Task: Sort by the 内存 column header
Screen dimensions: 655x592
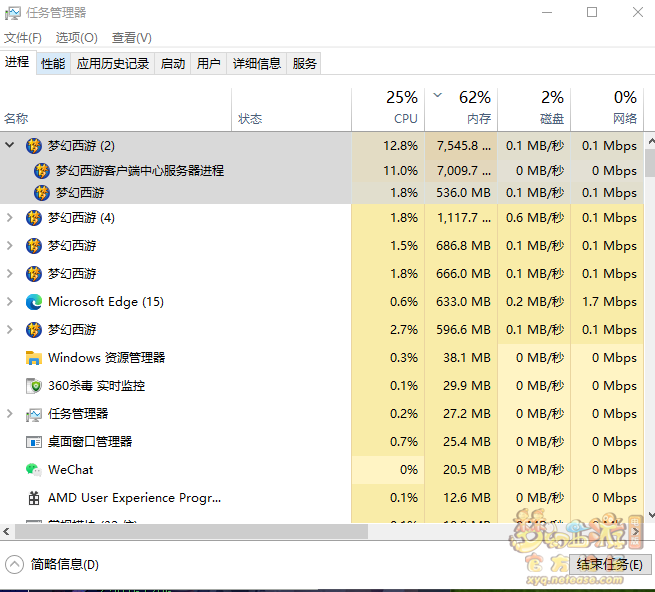Action: pyautogui.click(x=461, y=110)
